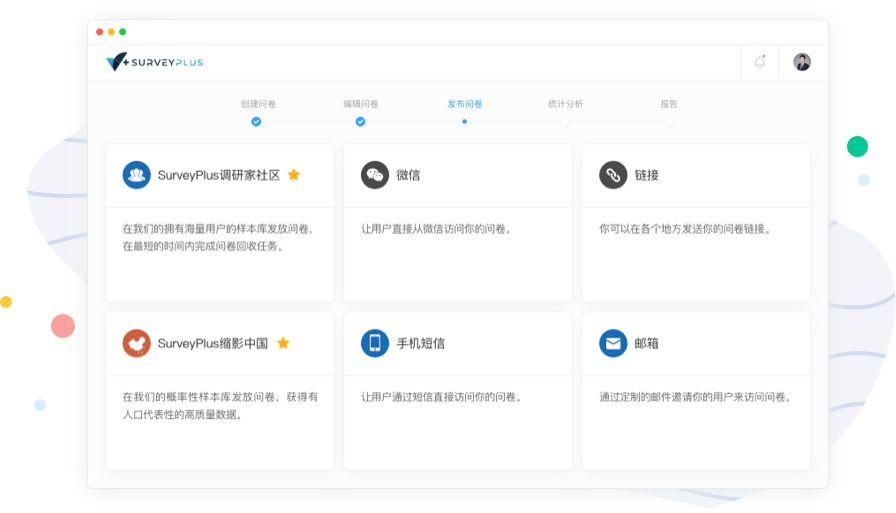Click the empty step circle under 统计分析
Screen dimensions: 896x513
(x=565, y=122)
